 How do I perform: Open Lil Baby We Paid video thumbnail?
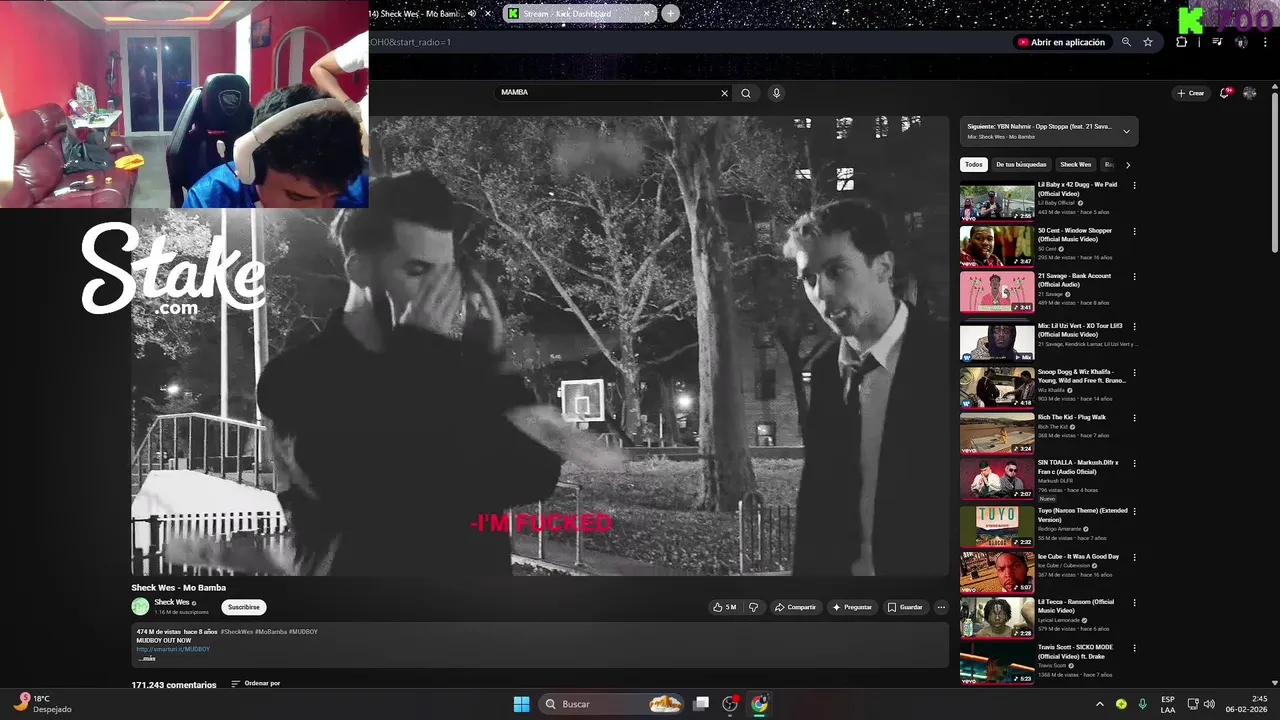point(997,202)
